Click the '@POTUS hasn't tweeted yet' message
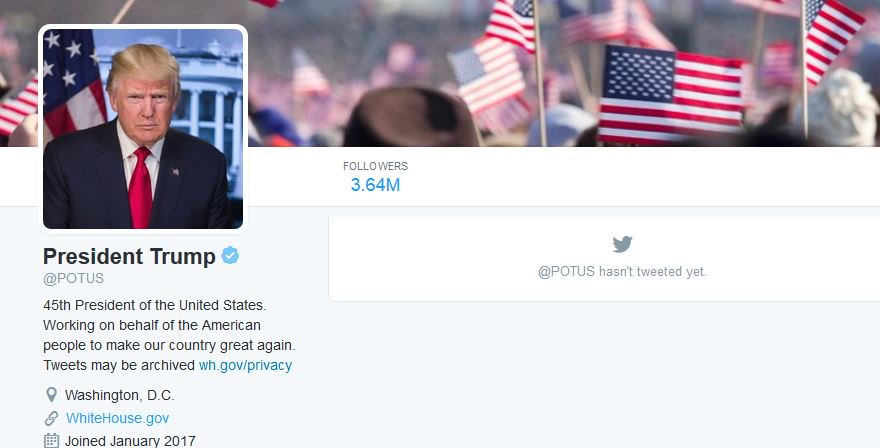Viewport: 880px width, 448px height. pyautogui.click(x=622, y=272)
